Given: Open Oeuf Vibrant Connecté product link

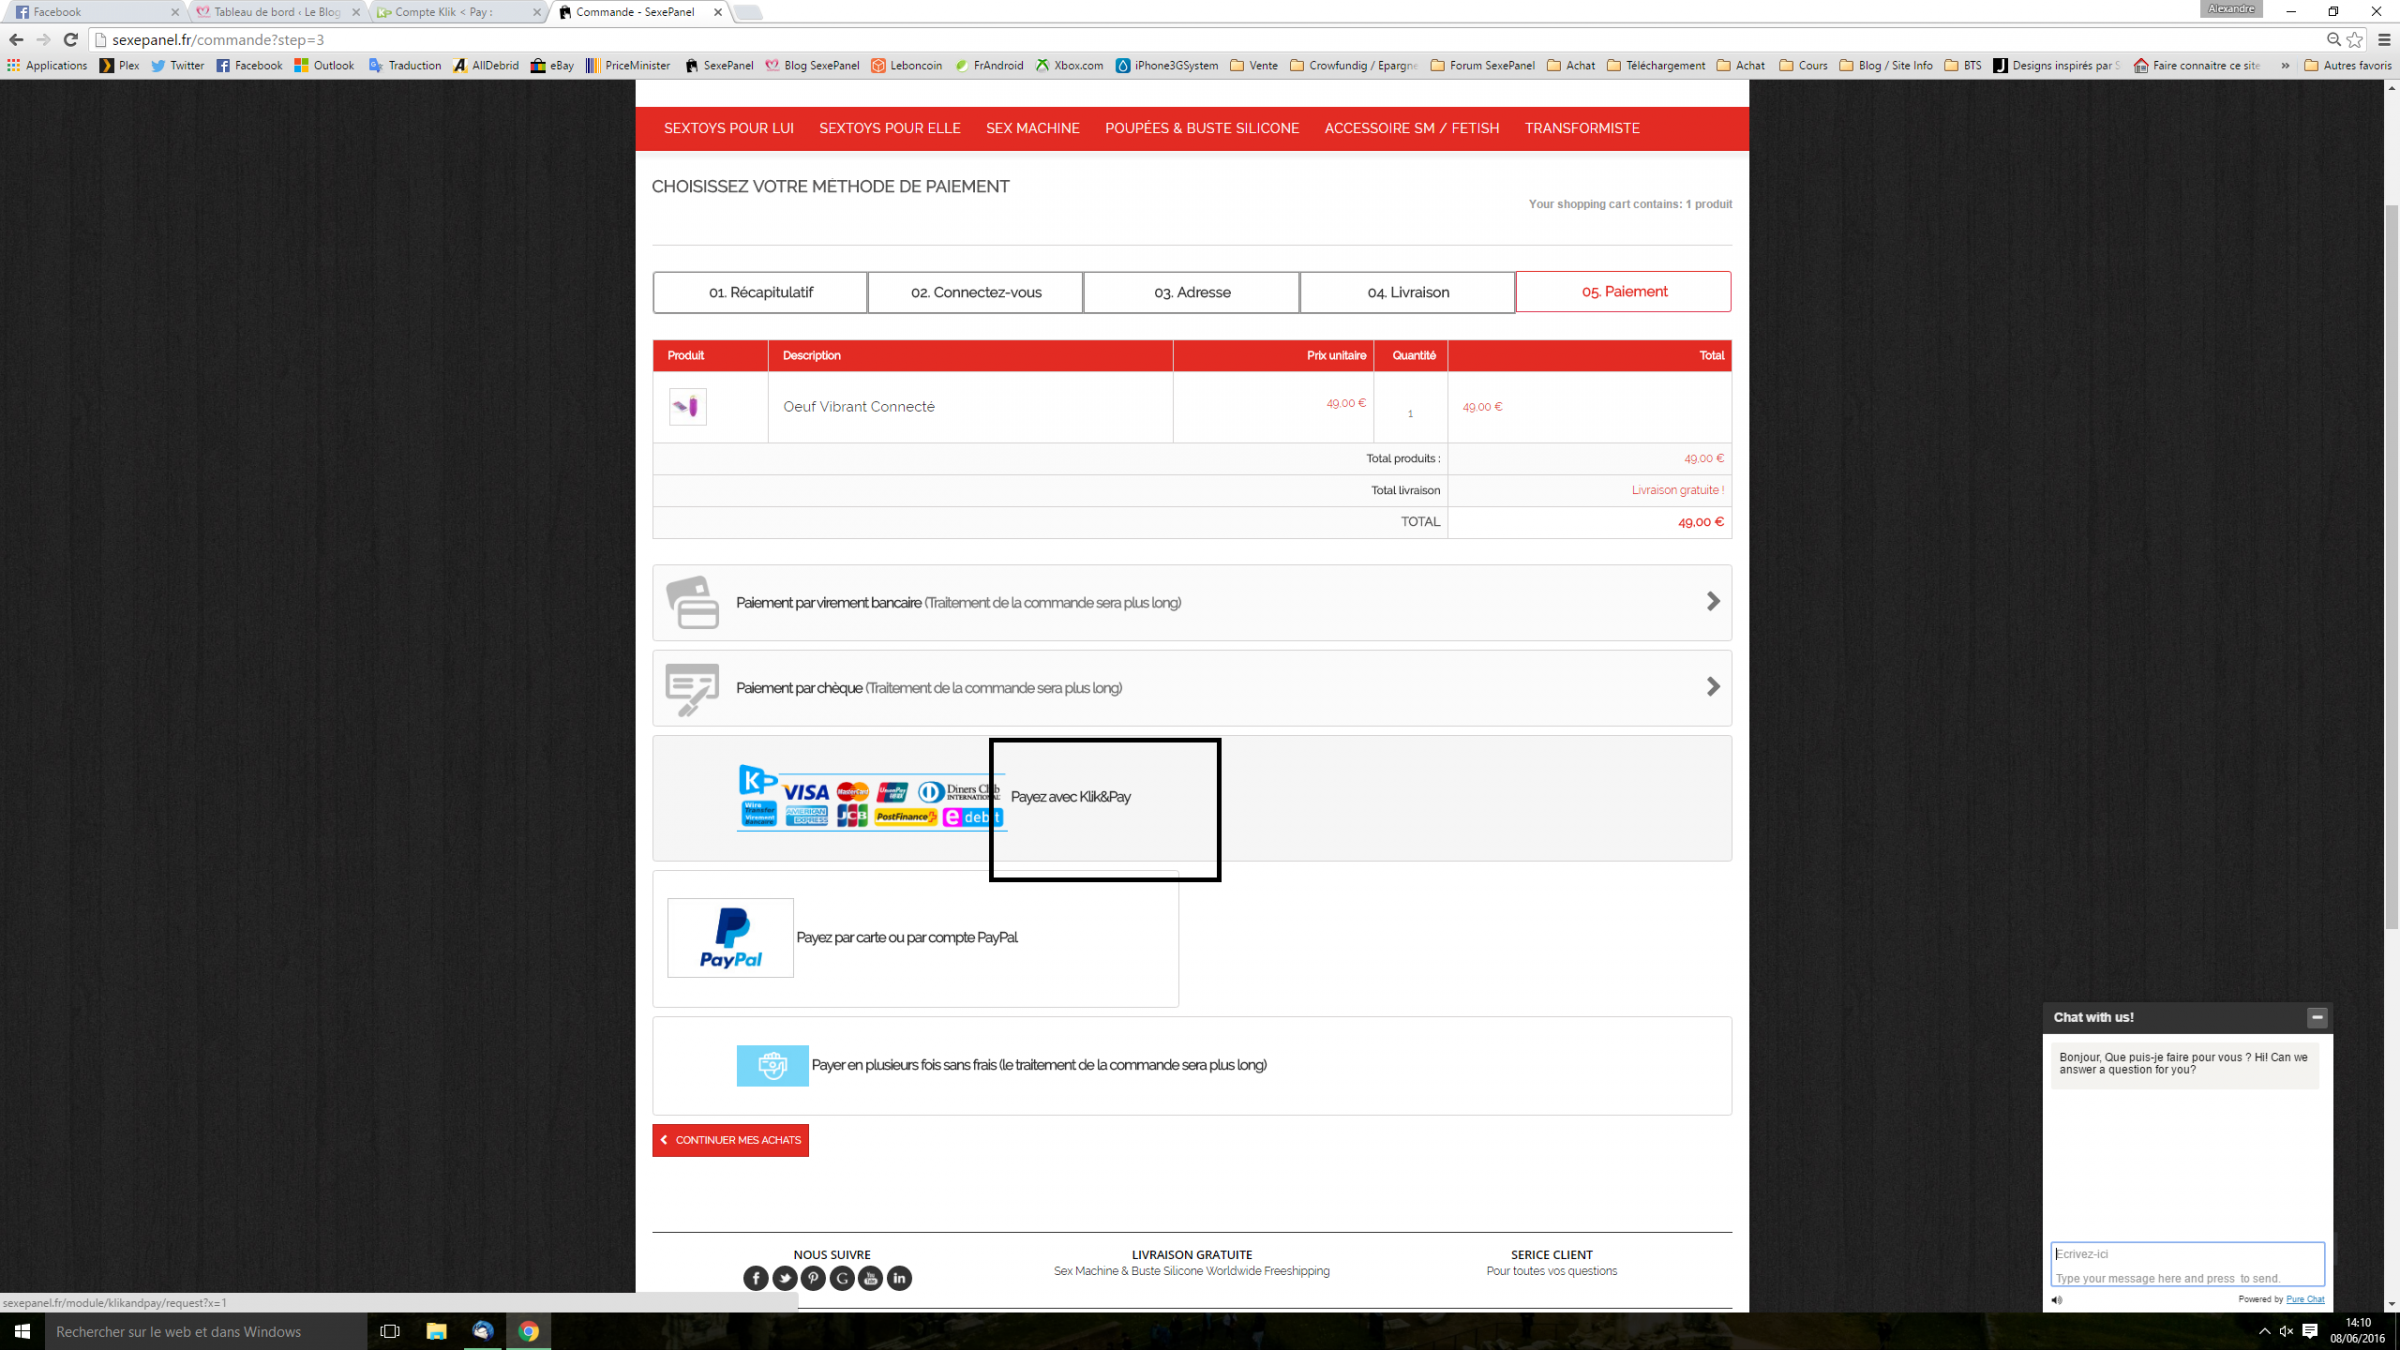Looking at the screenshot, I should pos(859,407).
